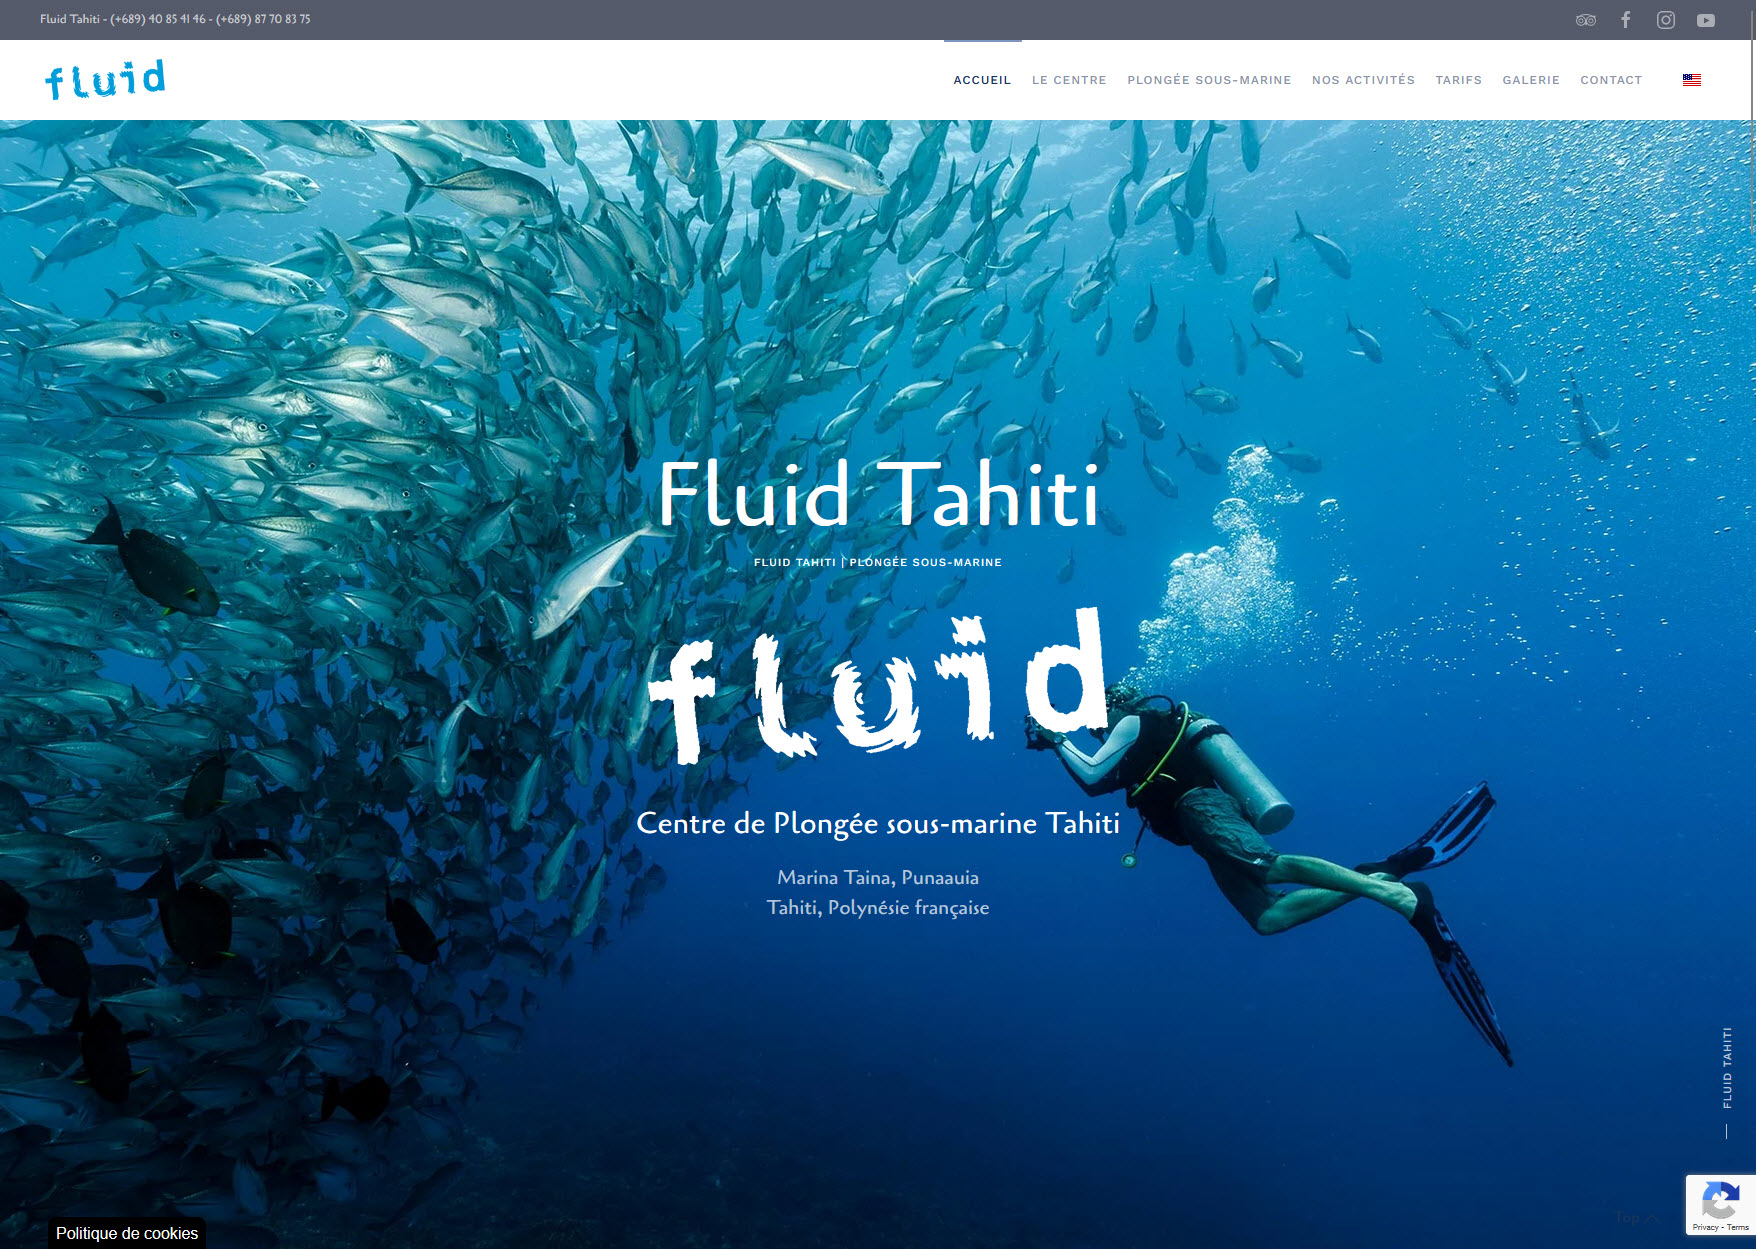The image size is (1756, 1249).
Task: Click the phone number in the top bar
Action: coord(156,19)
